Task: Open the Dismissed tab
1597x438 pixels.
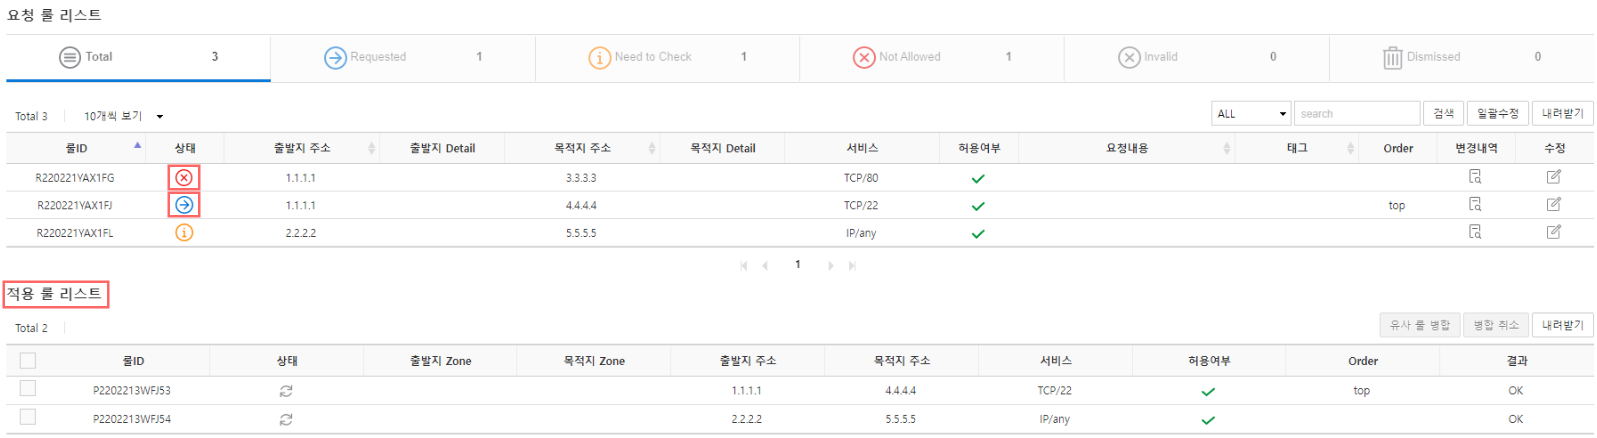Action: 1461,58
